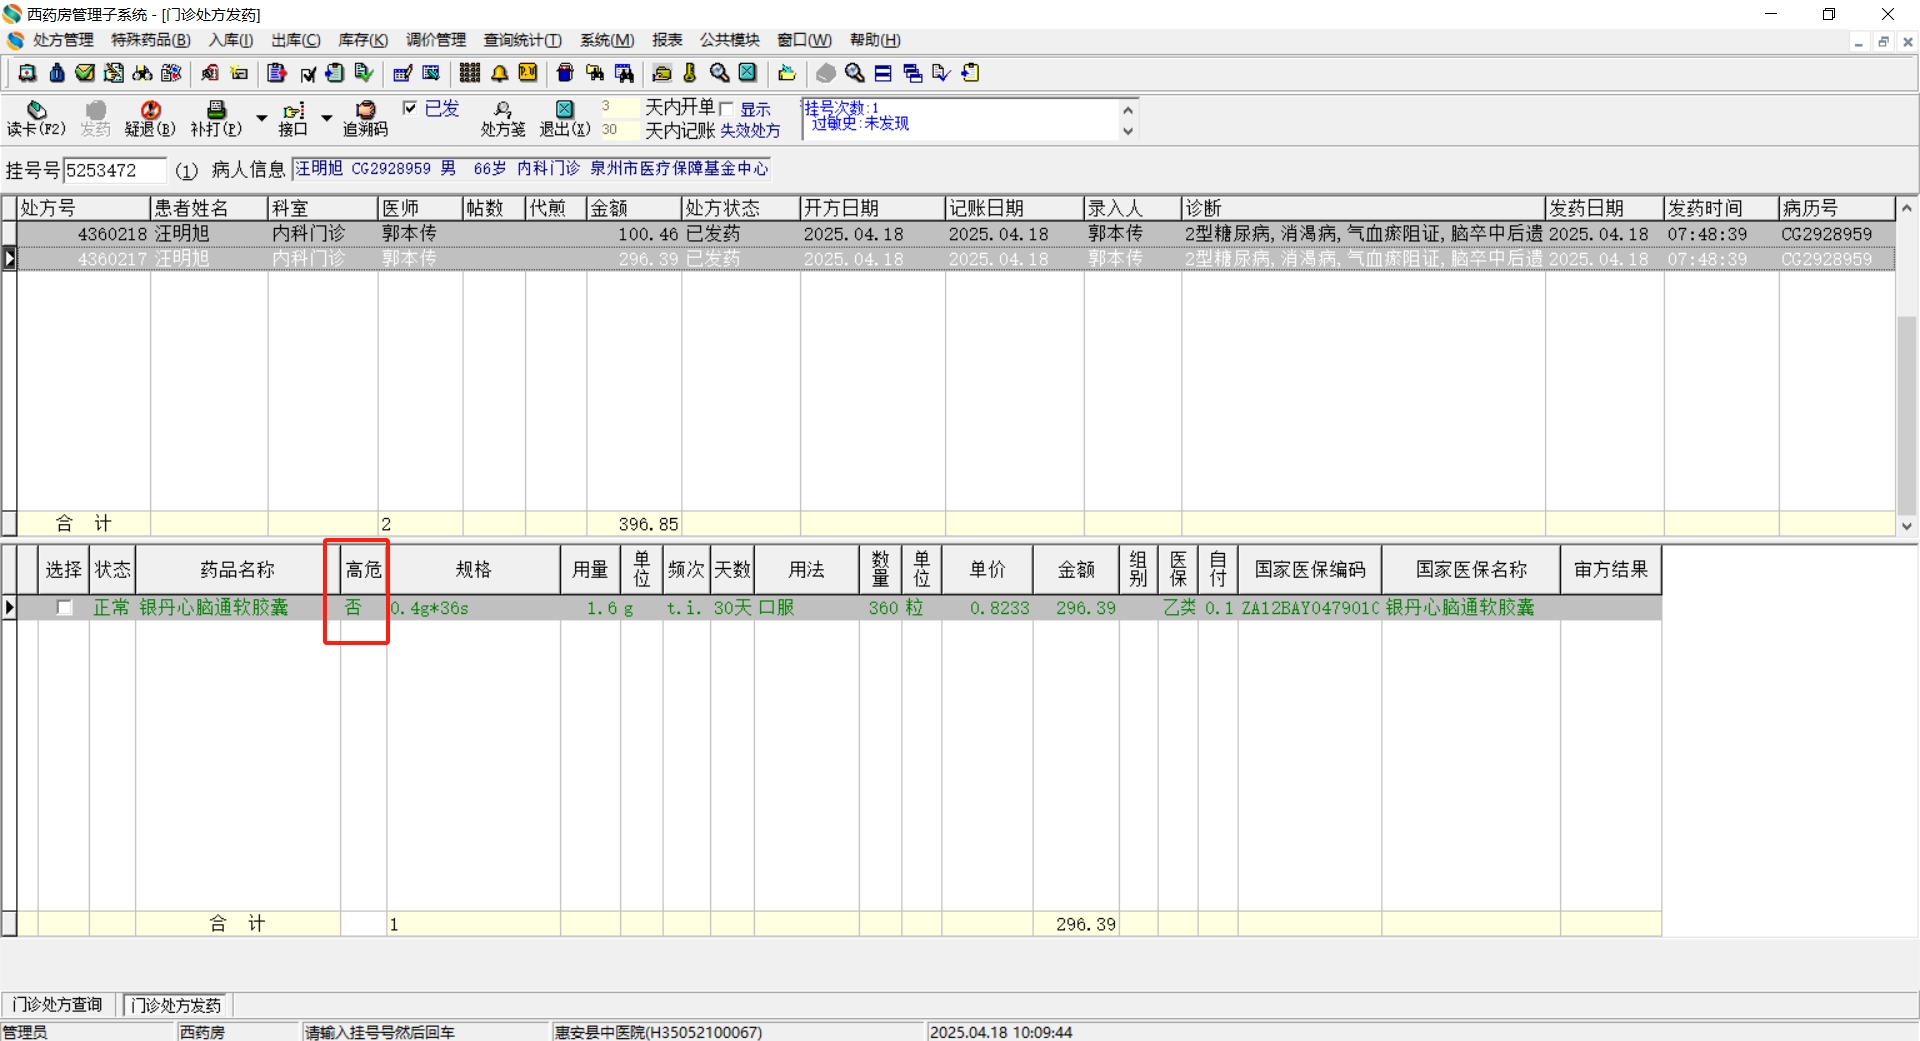Click the yellow bell icon in toolbar

click(x=499, y=73)
